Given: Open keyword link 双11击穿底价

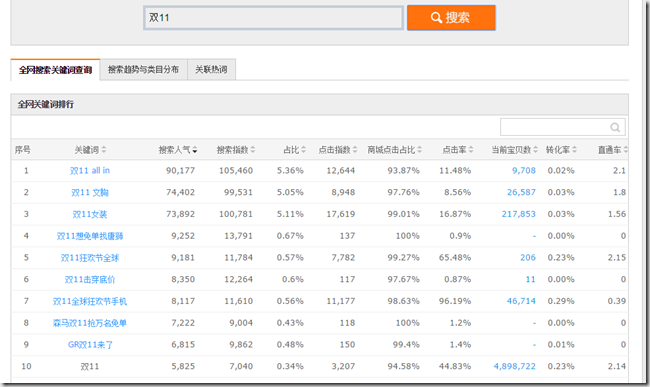Looking at the screenshot, I should tap(90, 280).
